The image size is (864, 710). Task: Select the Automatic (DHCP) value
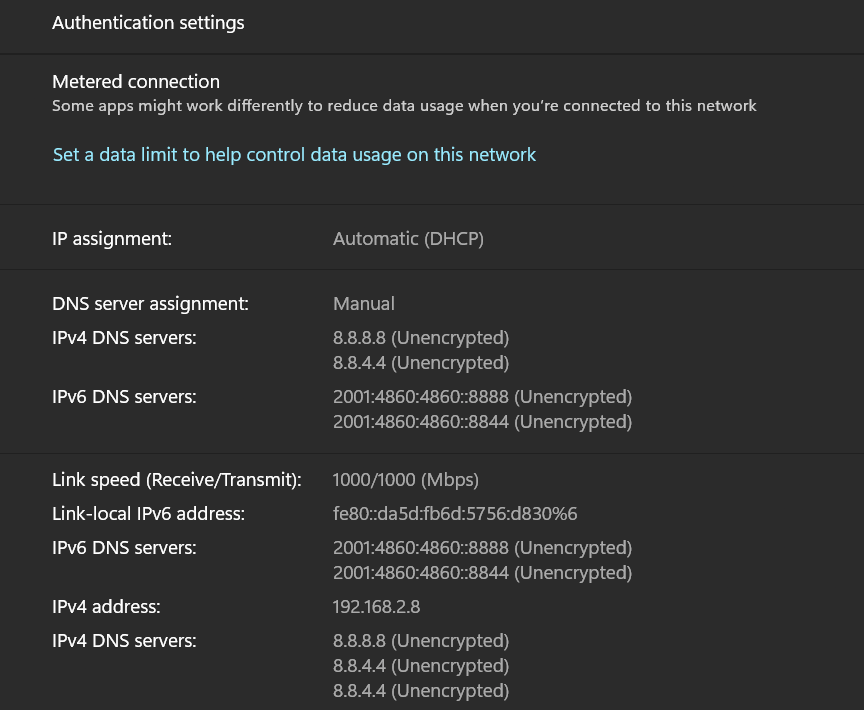coord(408,239)
